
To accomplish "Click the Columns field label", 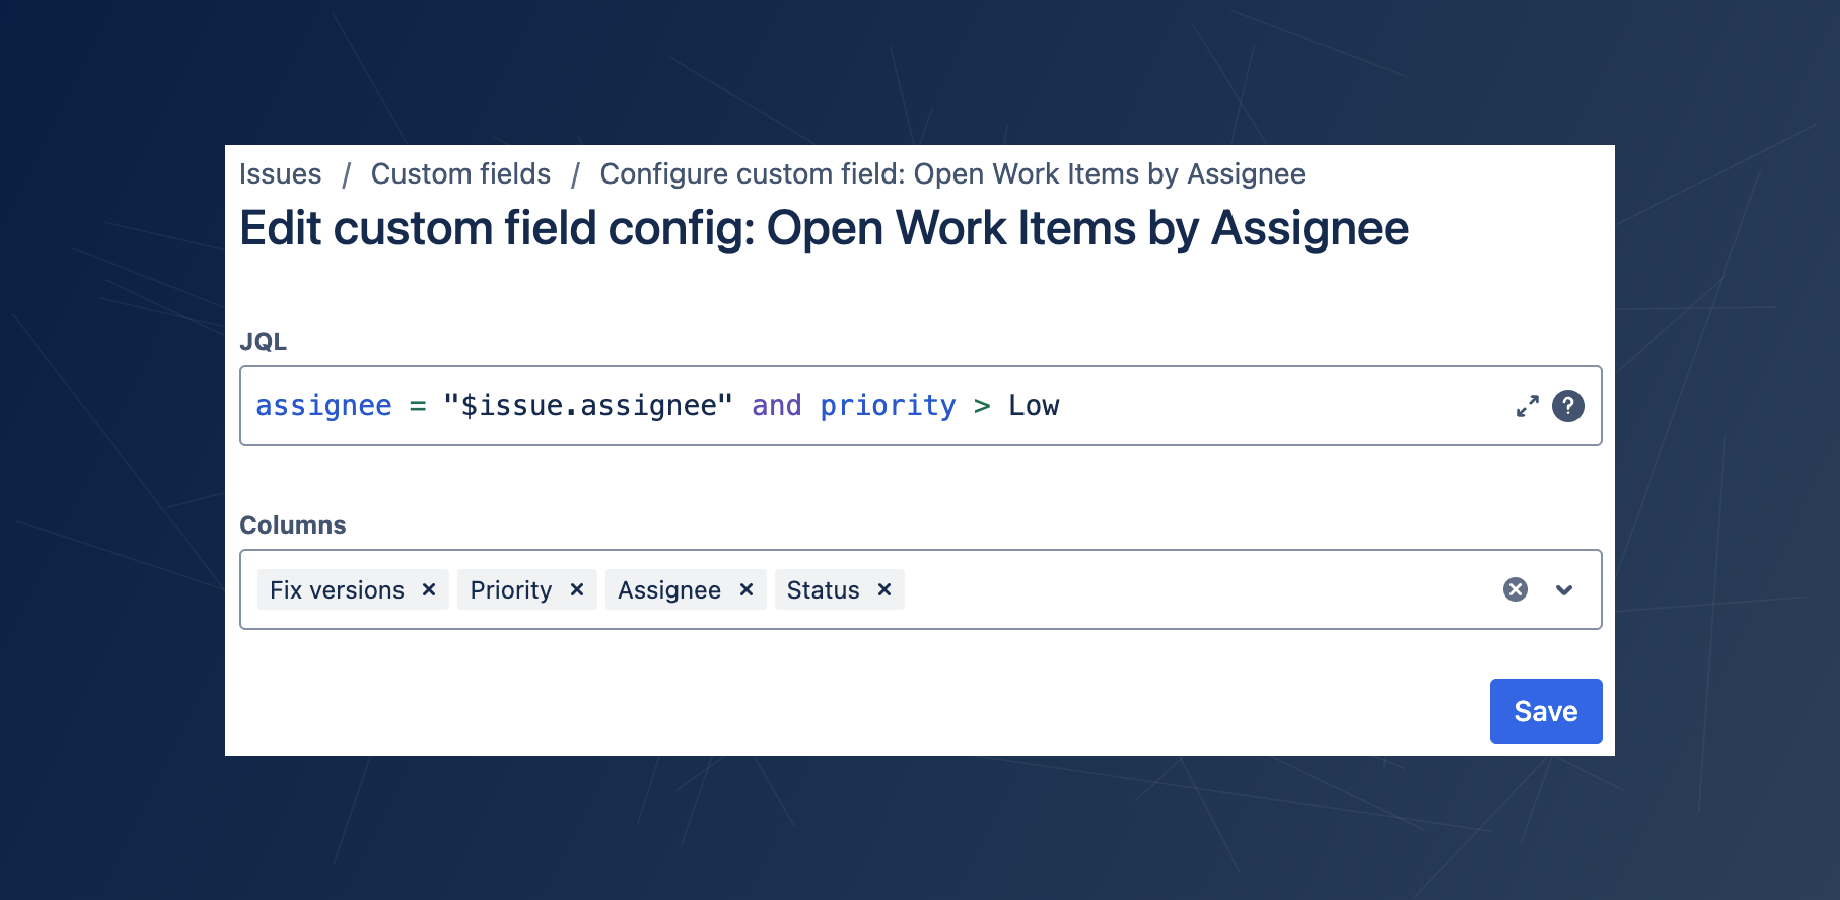I will (x=293, y=525).
